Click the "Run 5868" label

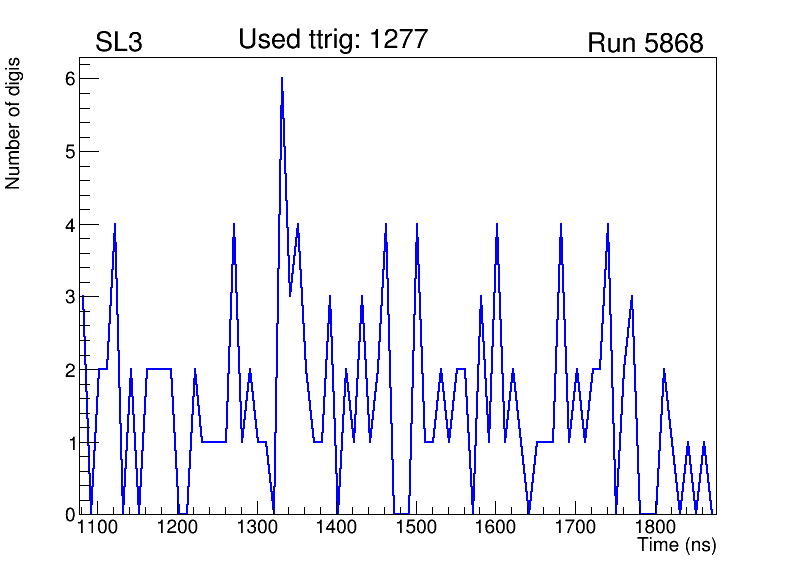645,43
